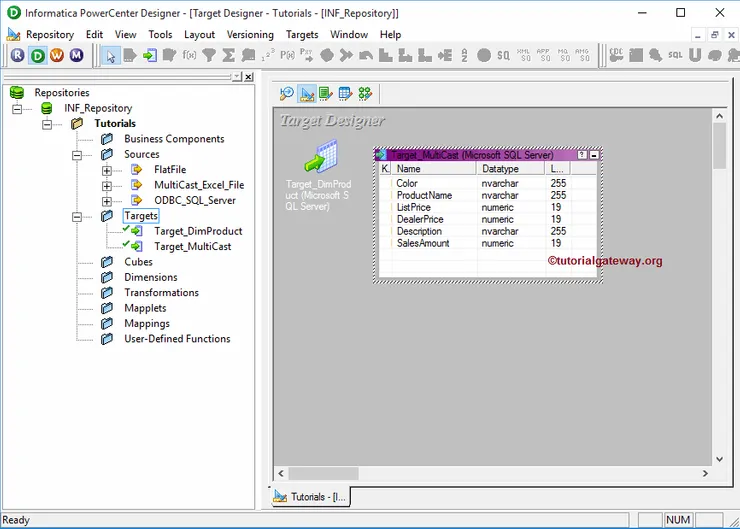Image resolution: width=740 pixels, height=529 pixels.
Task: Click the SalesAmount column row
Action: point(488,244)
